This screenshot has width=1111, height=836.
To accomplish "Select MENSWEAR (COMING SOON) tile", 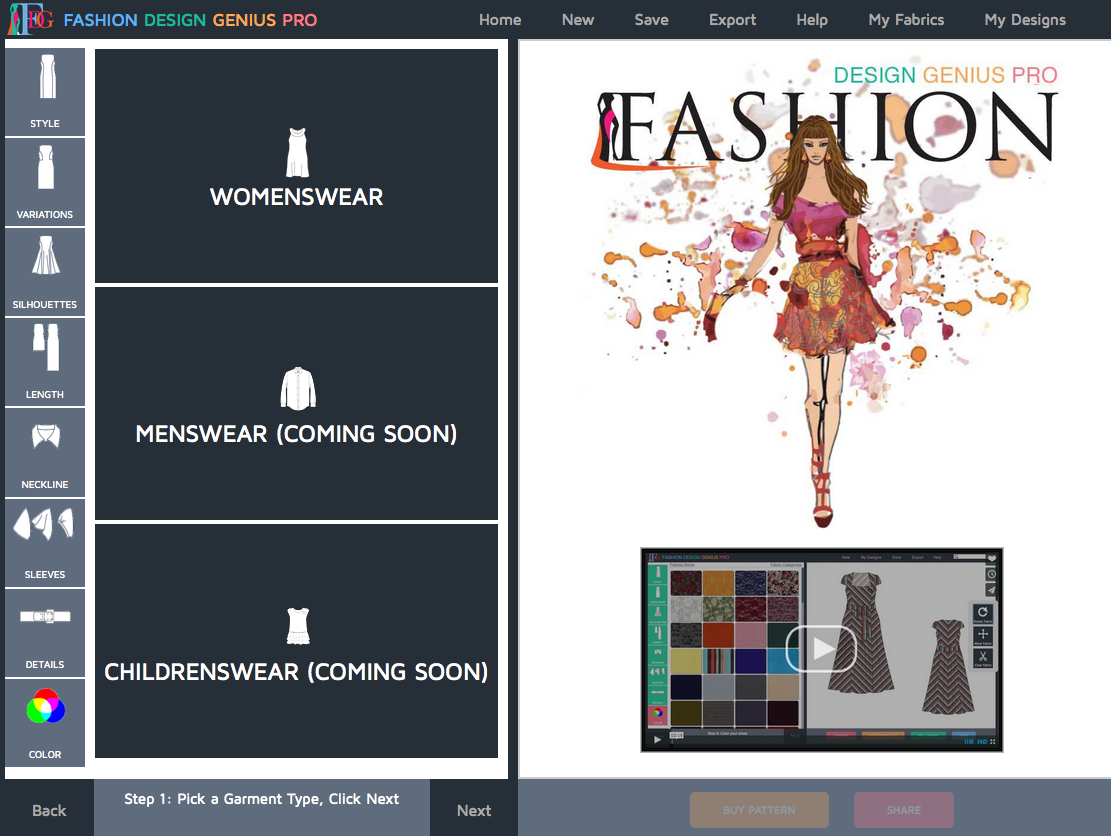I will click(x=296, y=403).
